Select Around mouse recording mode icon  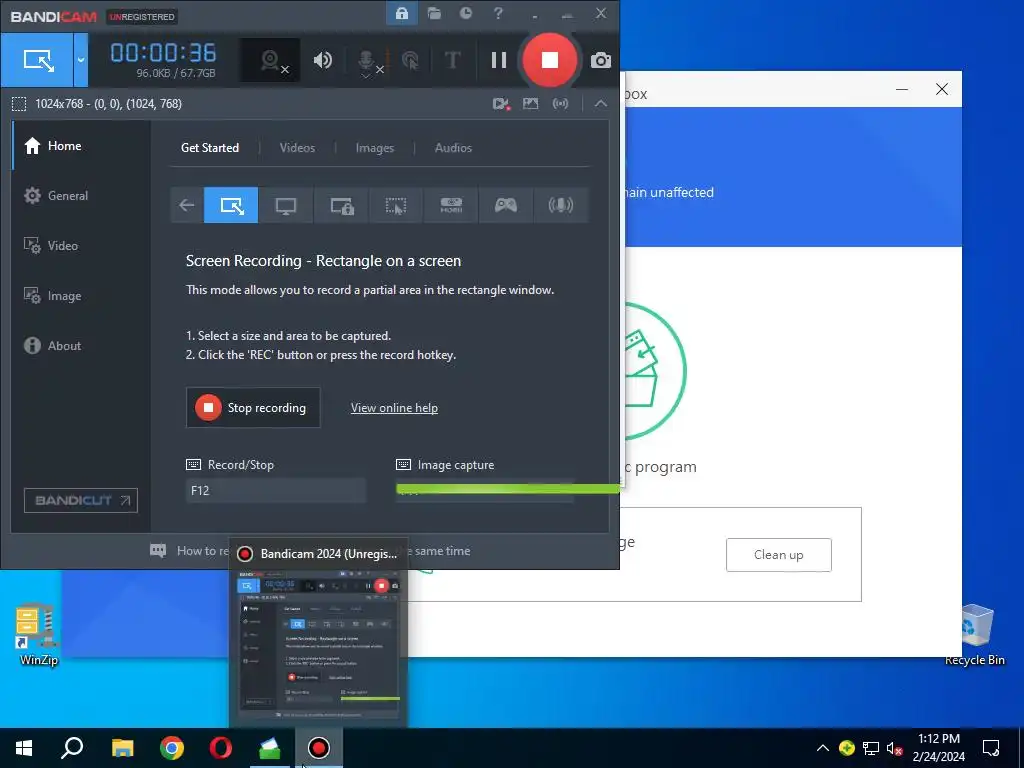pos(396,205)
